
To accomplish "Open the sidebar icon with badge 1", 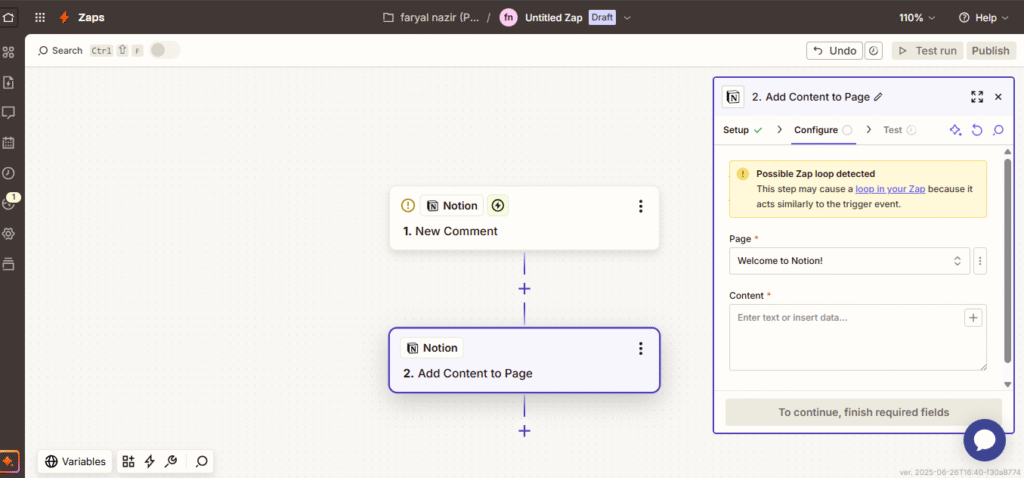I will pos(10,202).
